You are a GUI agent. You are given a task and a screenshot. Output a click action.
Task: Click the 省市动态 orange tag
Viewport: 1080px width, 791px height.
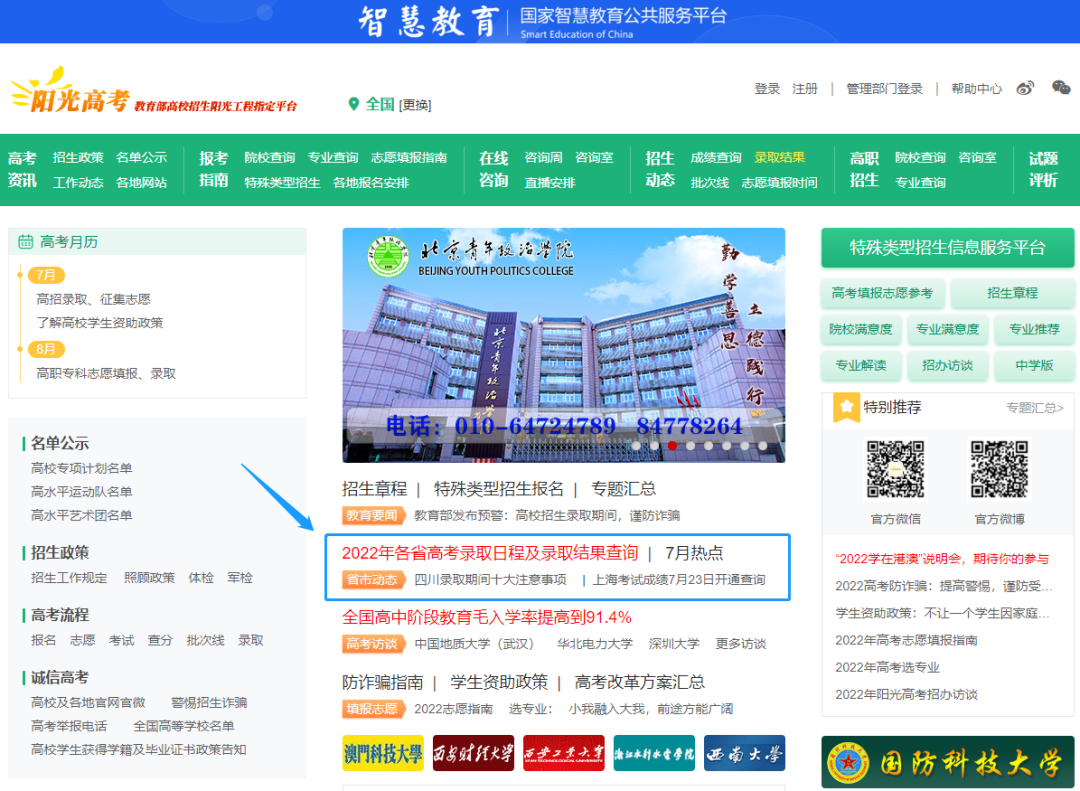point(373,580)
